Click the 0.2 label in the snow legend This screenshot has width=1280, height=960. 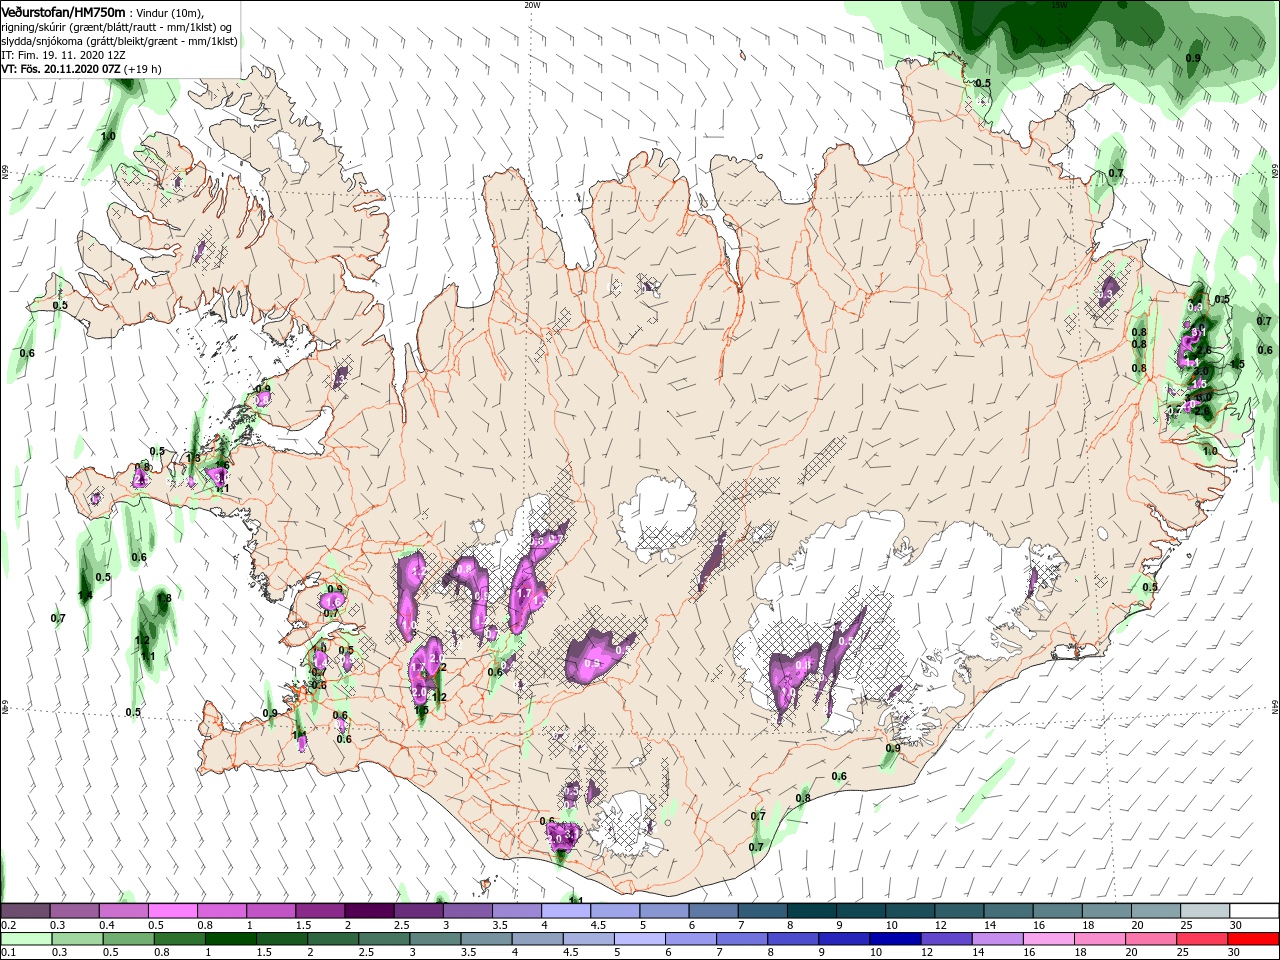pos(8,925)
